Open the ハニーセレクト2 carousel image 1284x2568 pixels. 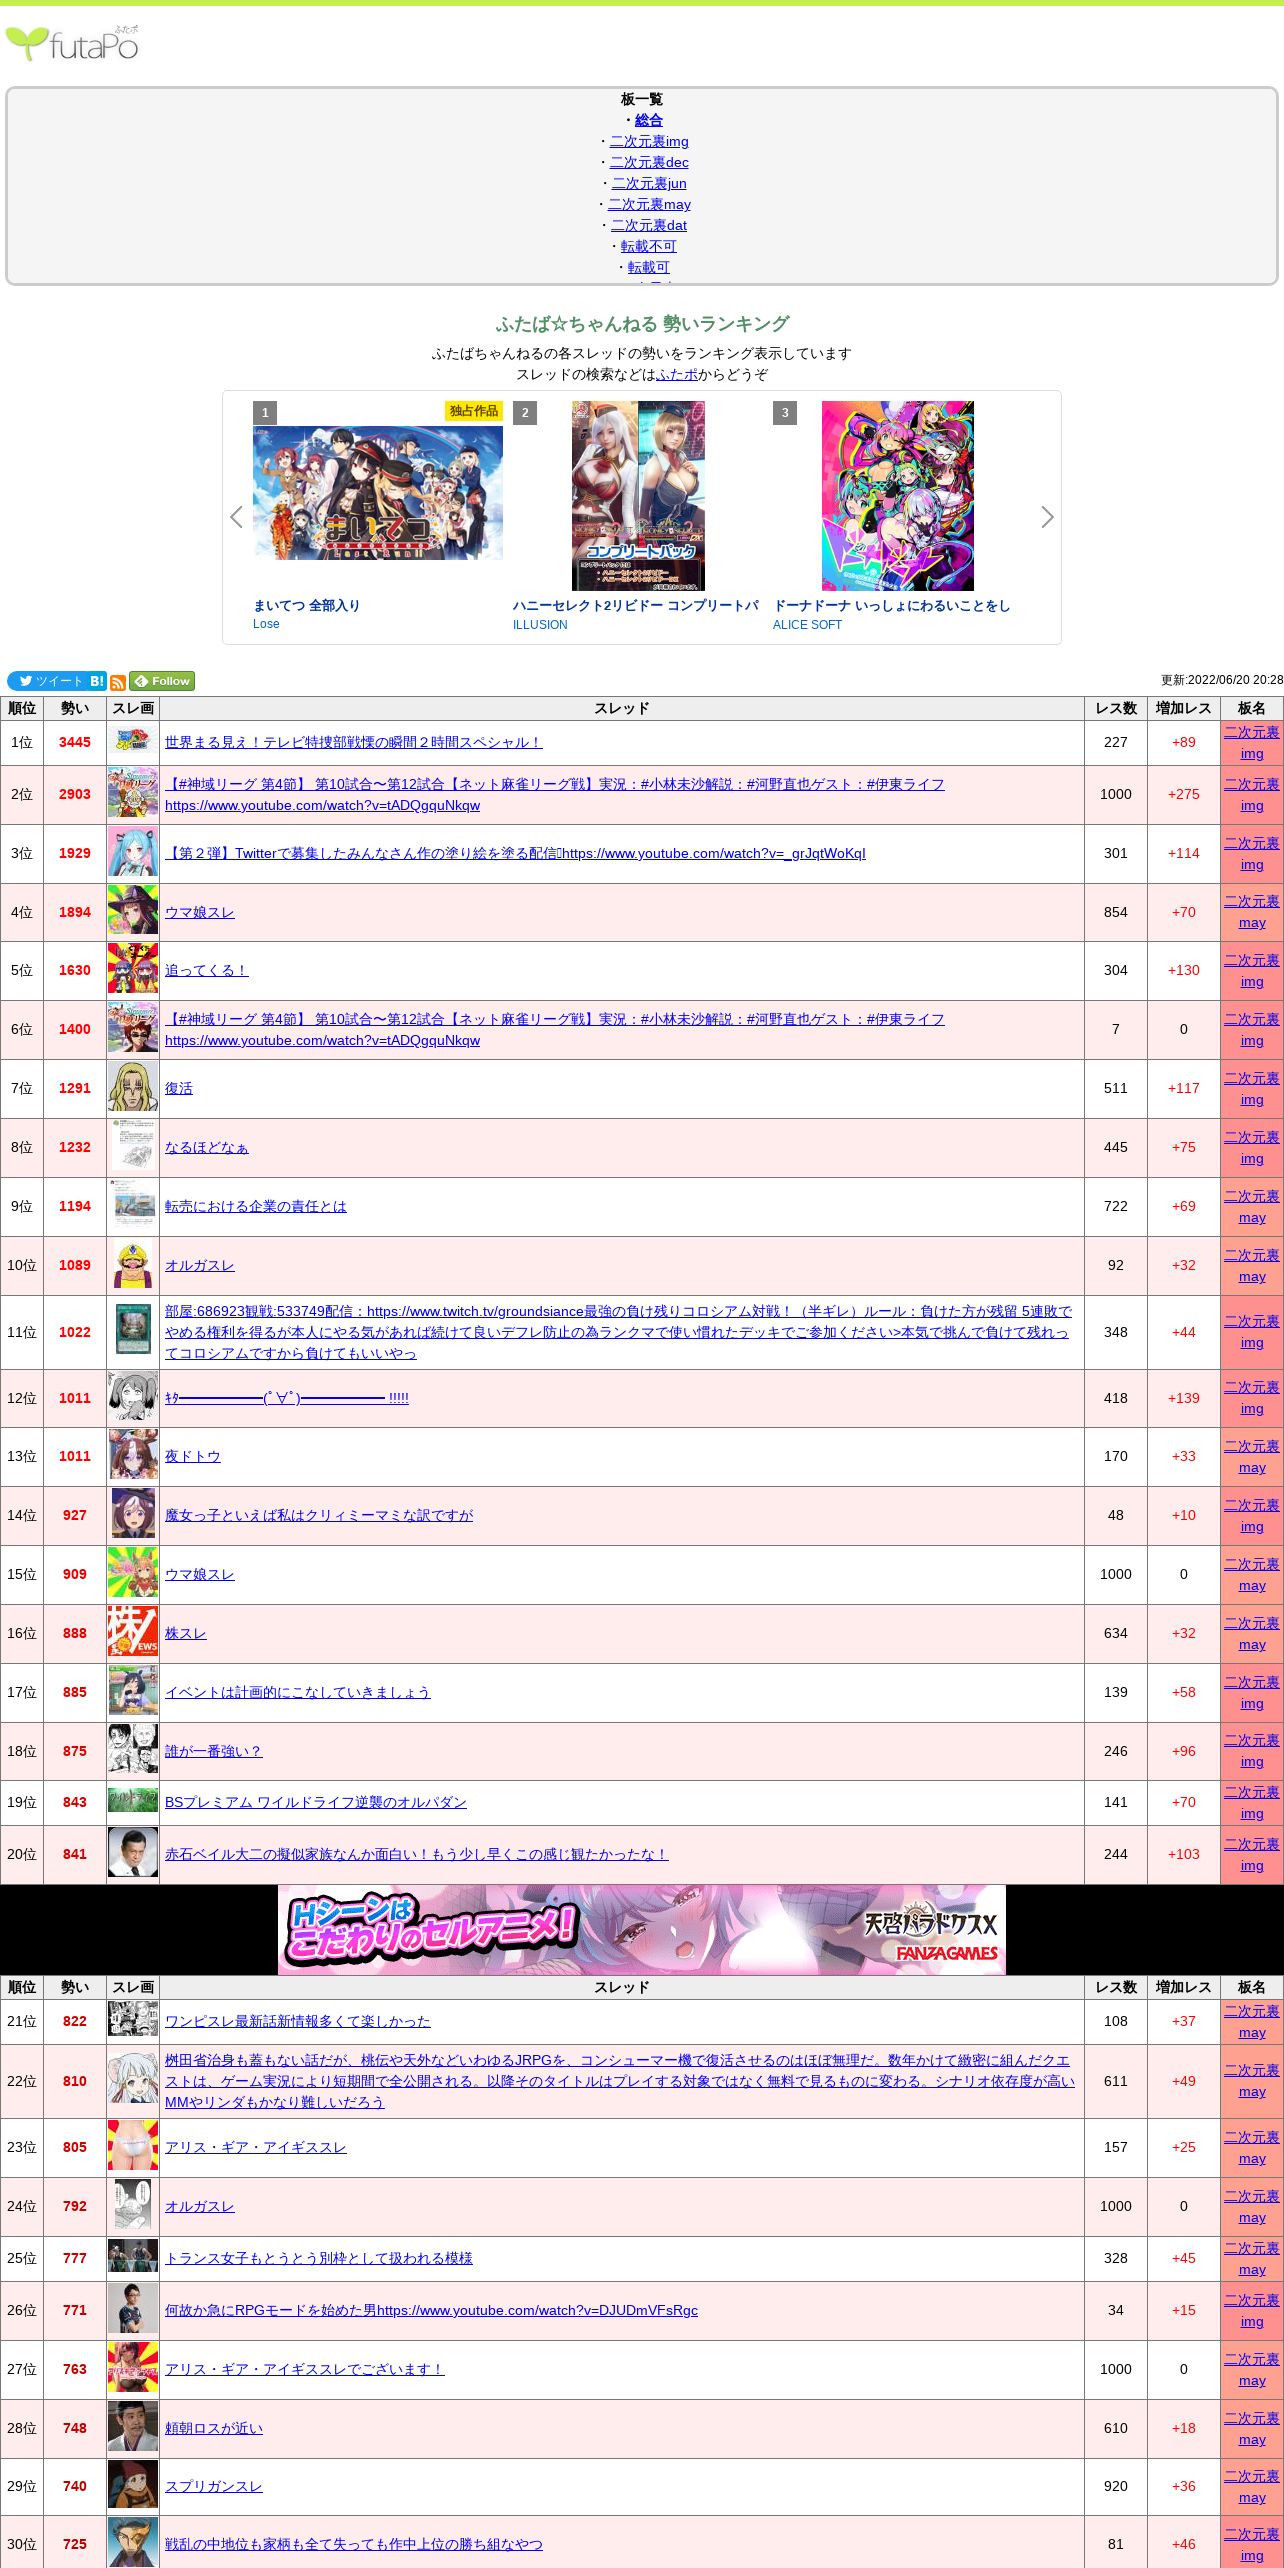click(638, 496)
